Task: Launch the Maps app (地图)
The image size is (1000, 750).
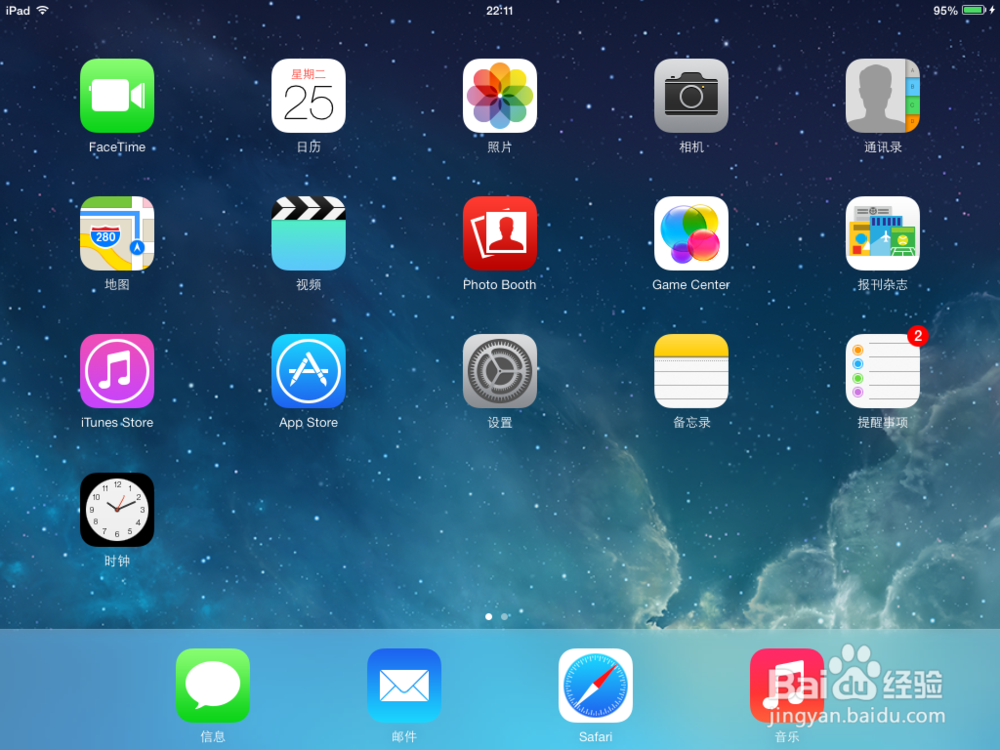Action: (x=117, y=233)
